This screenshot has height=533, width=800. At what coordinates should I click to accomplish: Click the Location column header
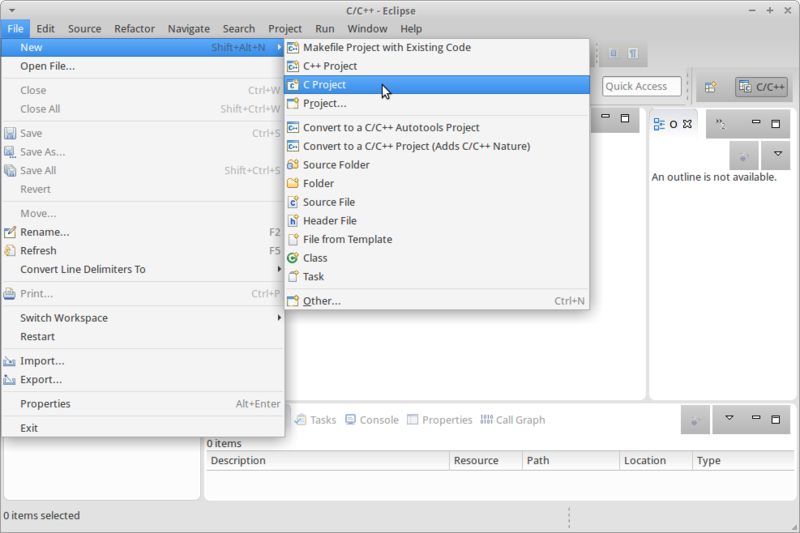tap(656, 461)
